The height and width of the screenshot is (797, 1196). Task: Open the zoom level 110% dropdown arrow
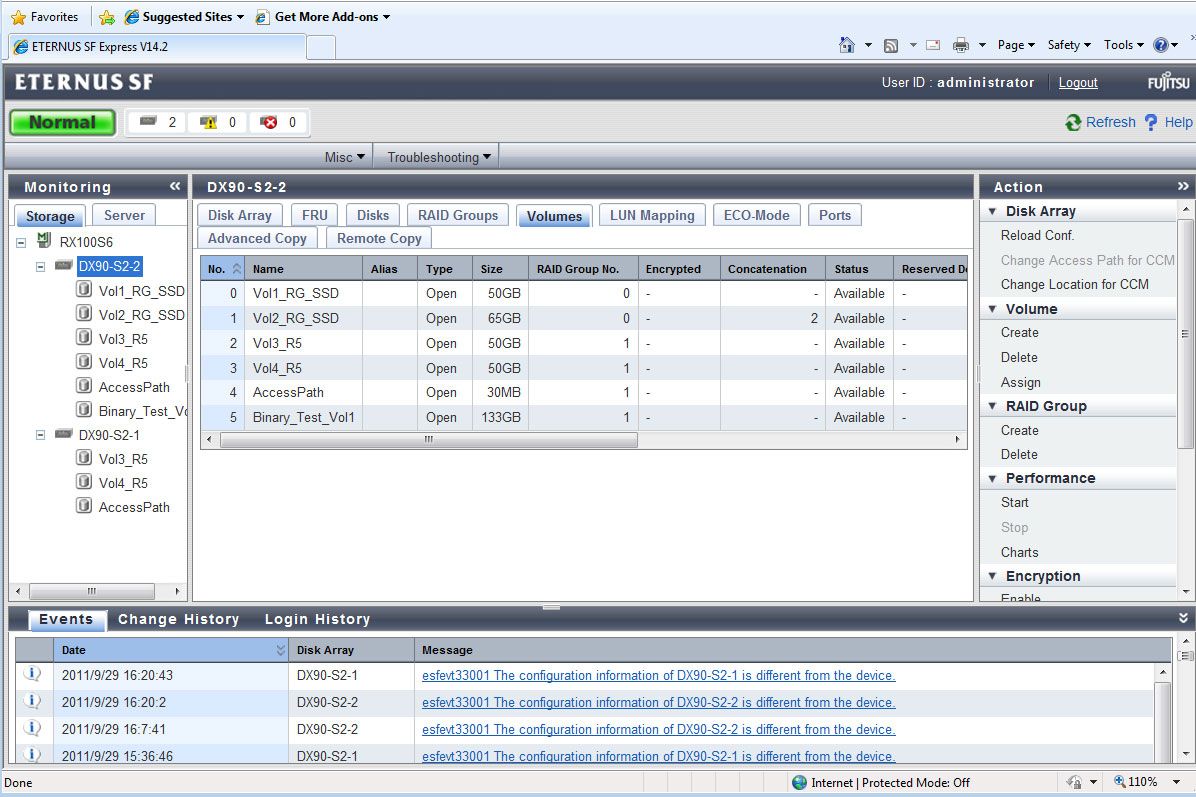[x=1175, y=783]
